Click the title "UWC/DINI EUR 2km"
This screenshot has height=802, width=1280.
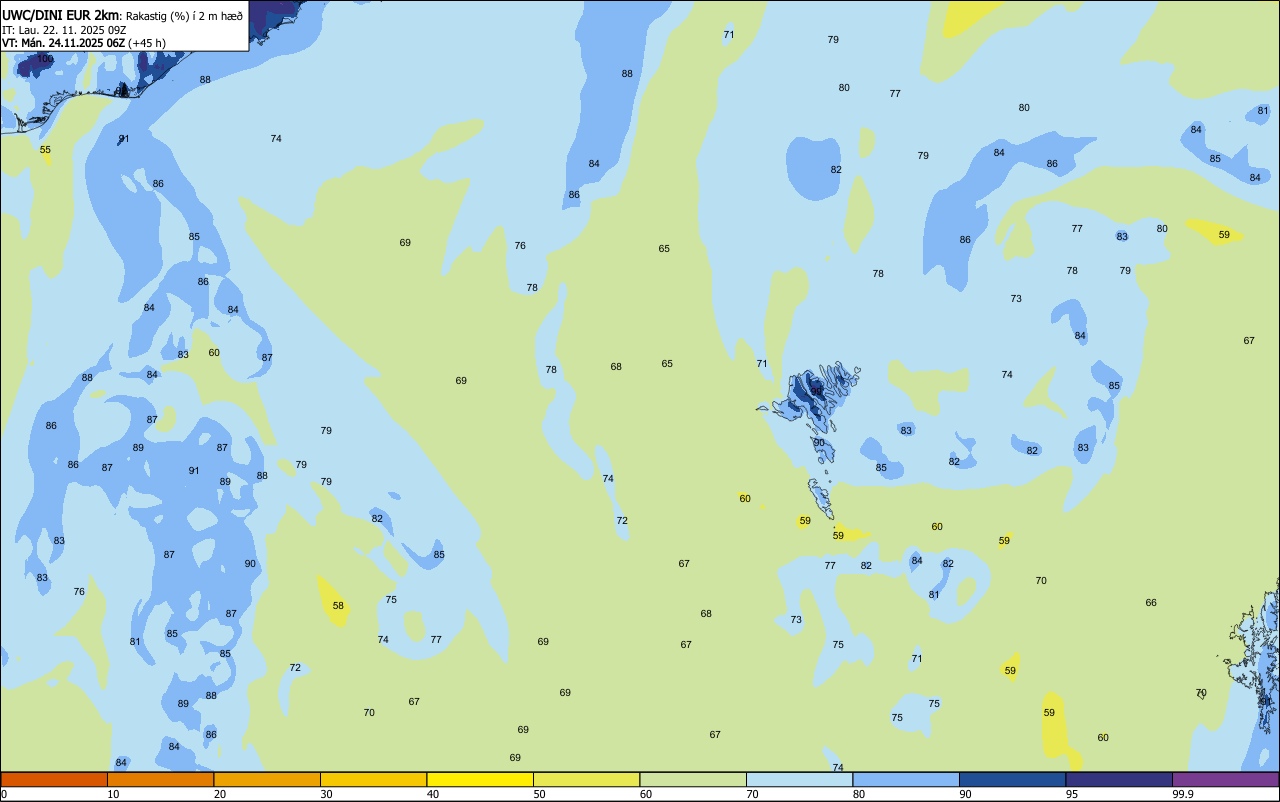tap(60, 15)
